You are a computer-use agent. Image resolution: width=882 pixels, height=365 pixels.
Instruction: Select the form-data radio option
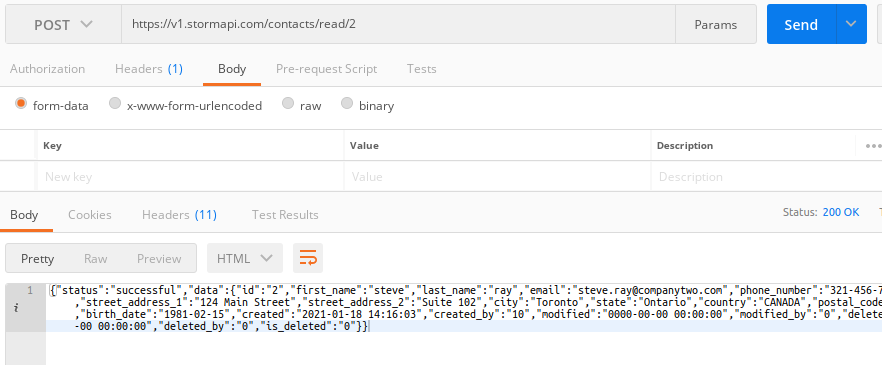21,103
